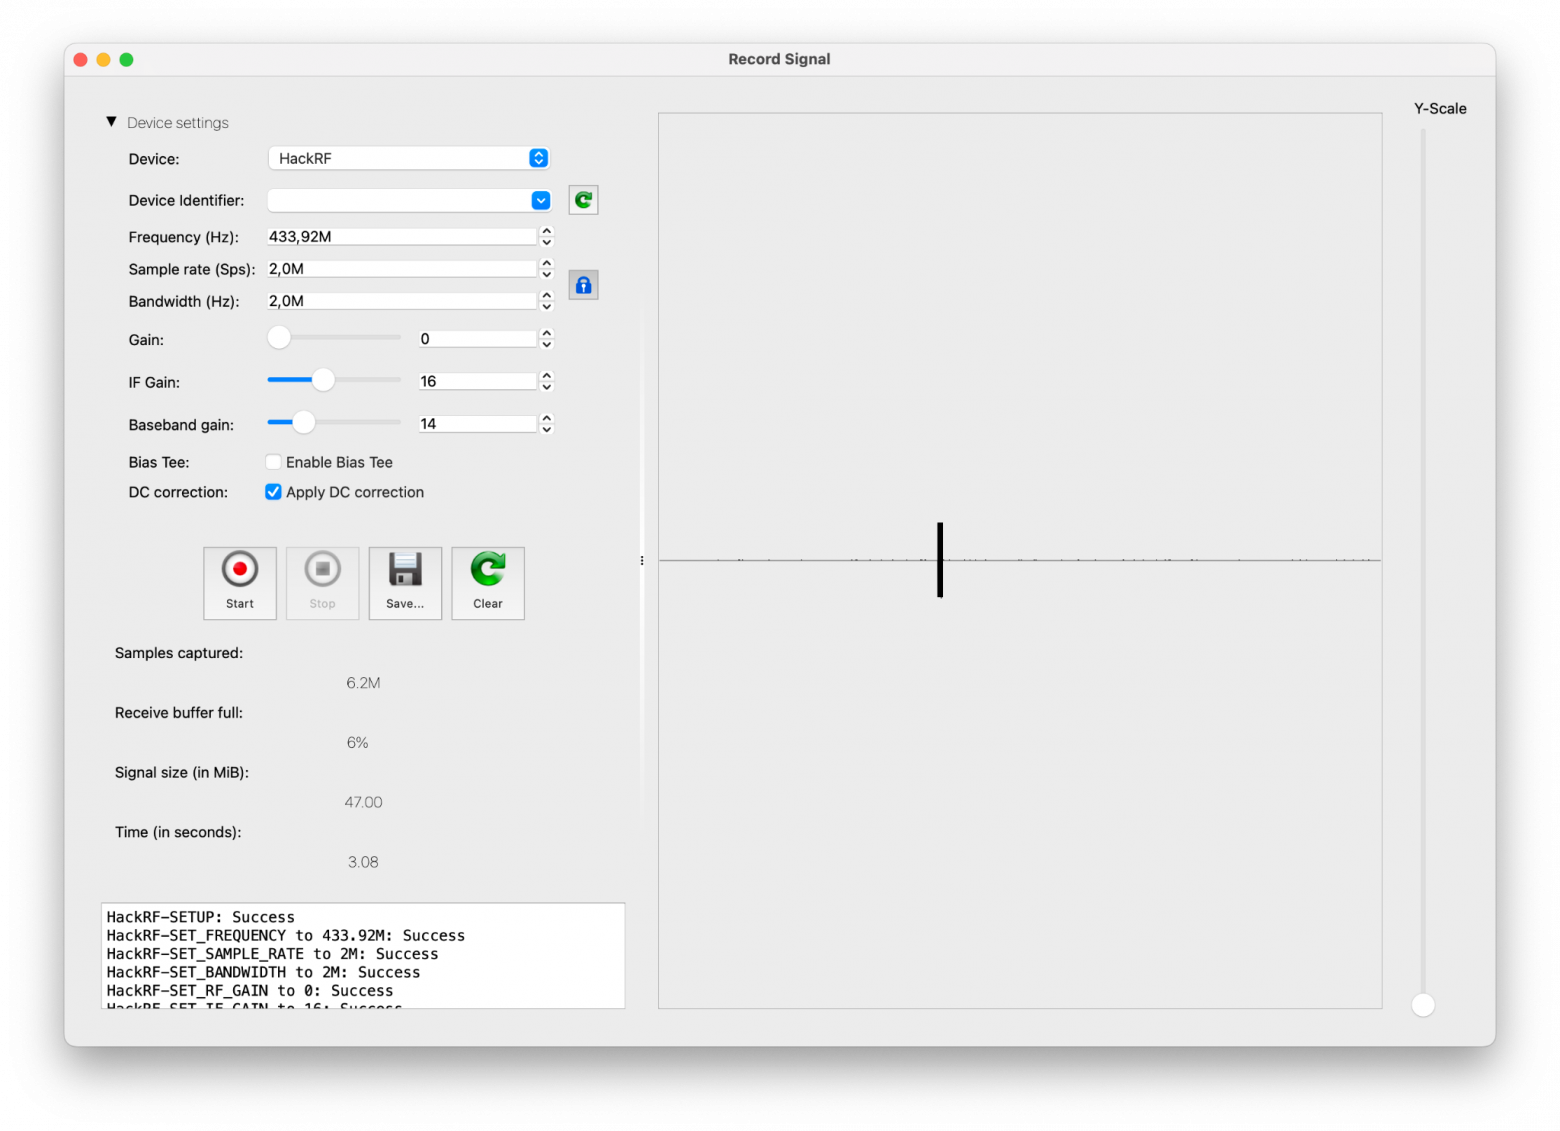1560x1131 pixels.
Task: Click the Y-Scale slider handle
Action: click(1423, 1005)
